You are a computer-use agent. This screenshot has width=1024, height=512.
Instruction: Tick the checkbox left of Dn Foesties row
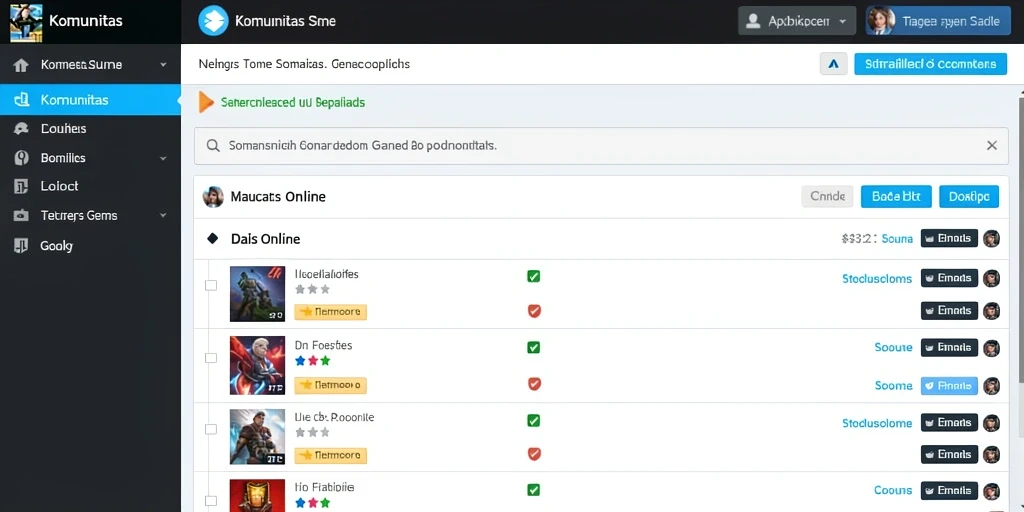coord(211,358)
